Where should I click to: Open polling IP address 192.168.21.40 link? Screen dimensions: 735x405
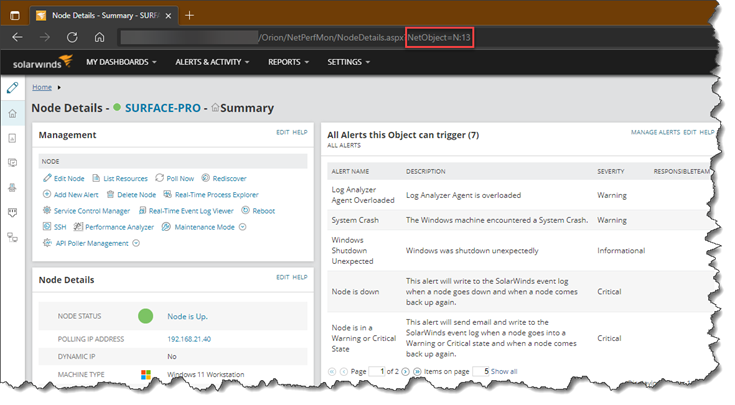189,339
